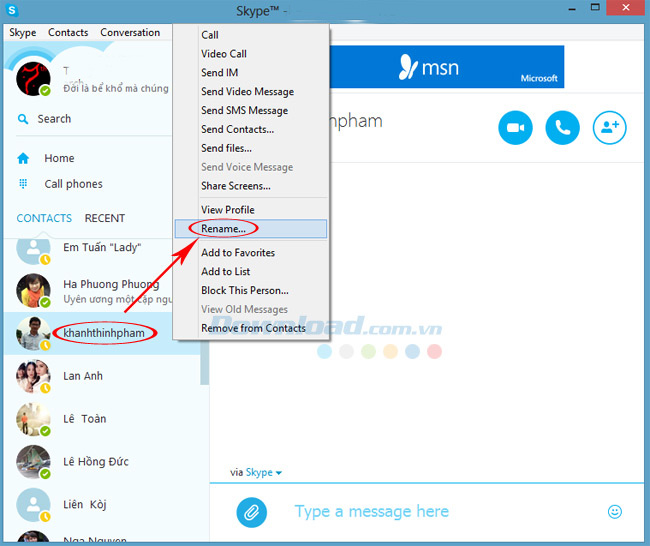This screenshot has height=546, width=650.
Task: Choose Send IM from the context menu
Action: pyautogui.click(x=251, y=73)
